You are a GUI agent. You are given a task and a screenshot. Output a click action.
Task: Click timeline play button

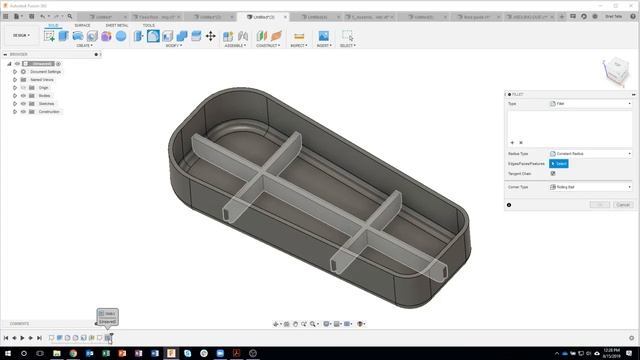tap(22, 338)
